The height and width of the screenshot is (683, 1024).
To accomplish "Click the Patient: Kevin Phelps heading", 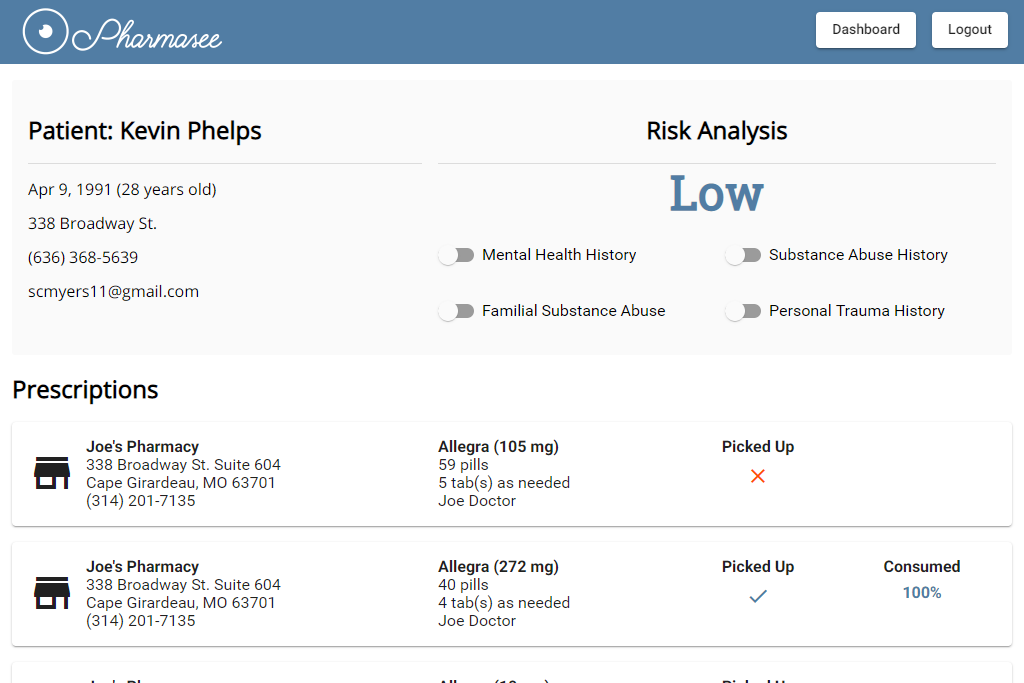I will (x=144, y=131).
